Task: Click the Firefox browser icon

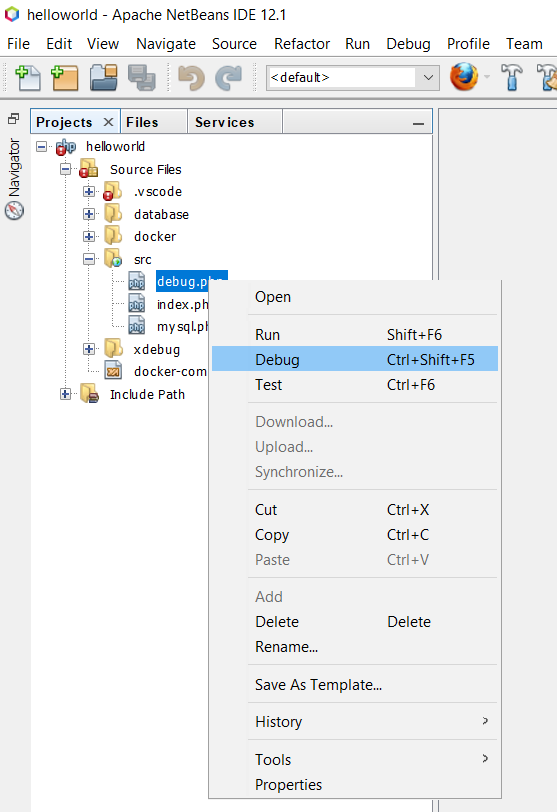Action: pyautogui.click(x=464, y=77)
